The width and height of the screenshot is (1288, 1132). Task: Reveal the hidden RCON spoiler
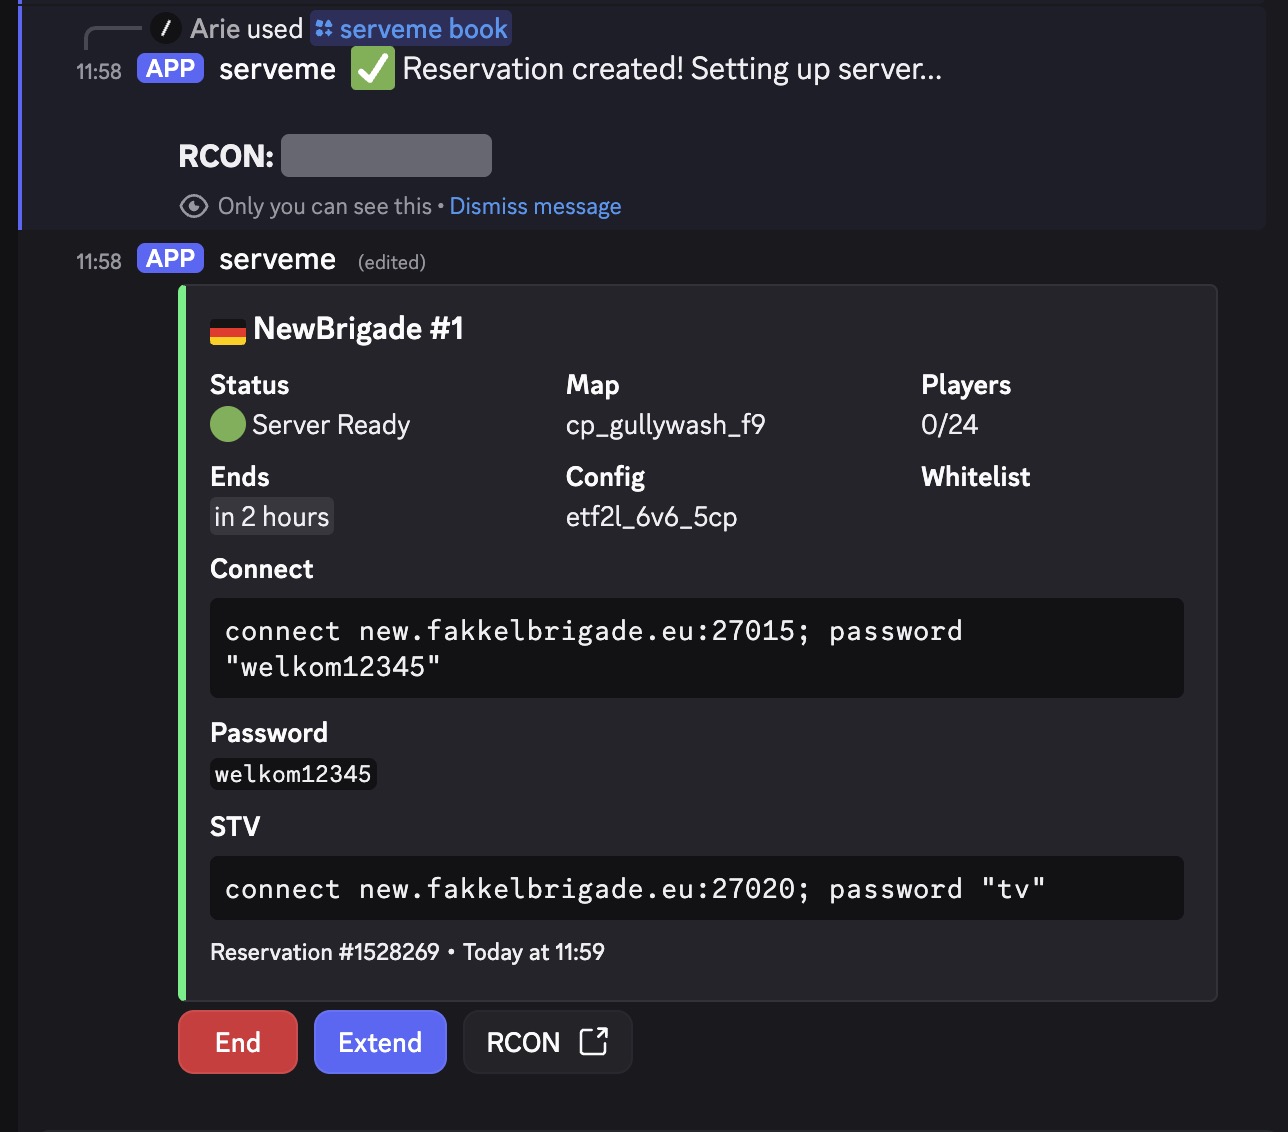[386, 156]
